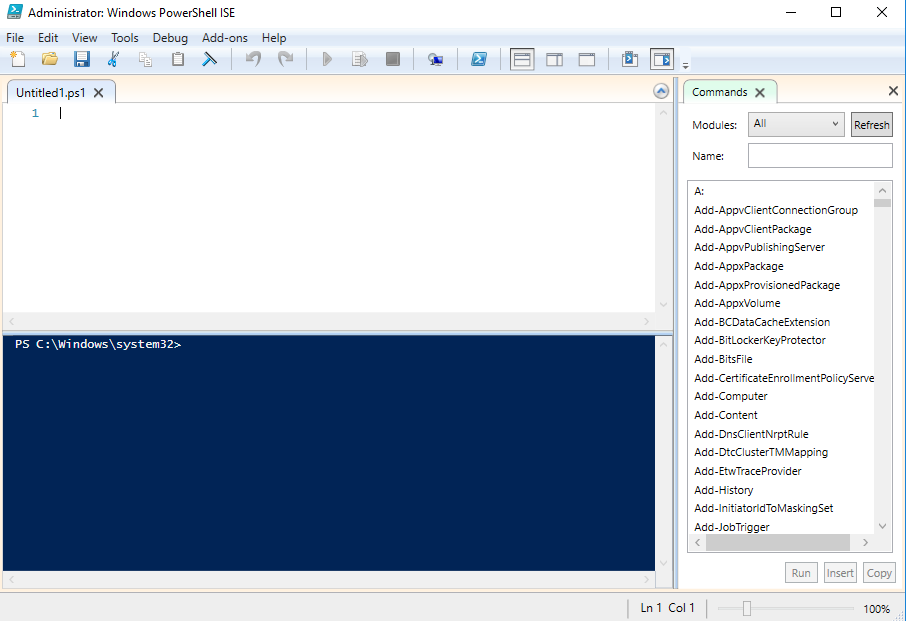Click the Paste clipboard icon
The width and height of the screenshot is (906, 621).
(x=177, y=59)
